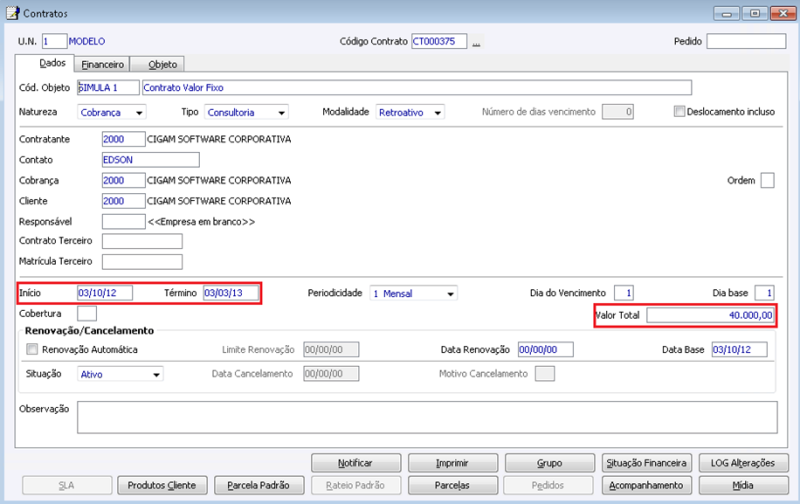The width and height of the screenshot is (800, 504).
Task: Click the Cód. Objeto field SIMULA 1
Action: (x=108, y=88)
